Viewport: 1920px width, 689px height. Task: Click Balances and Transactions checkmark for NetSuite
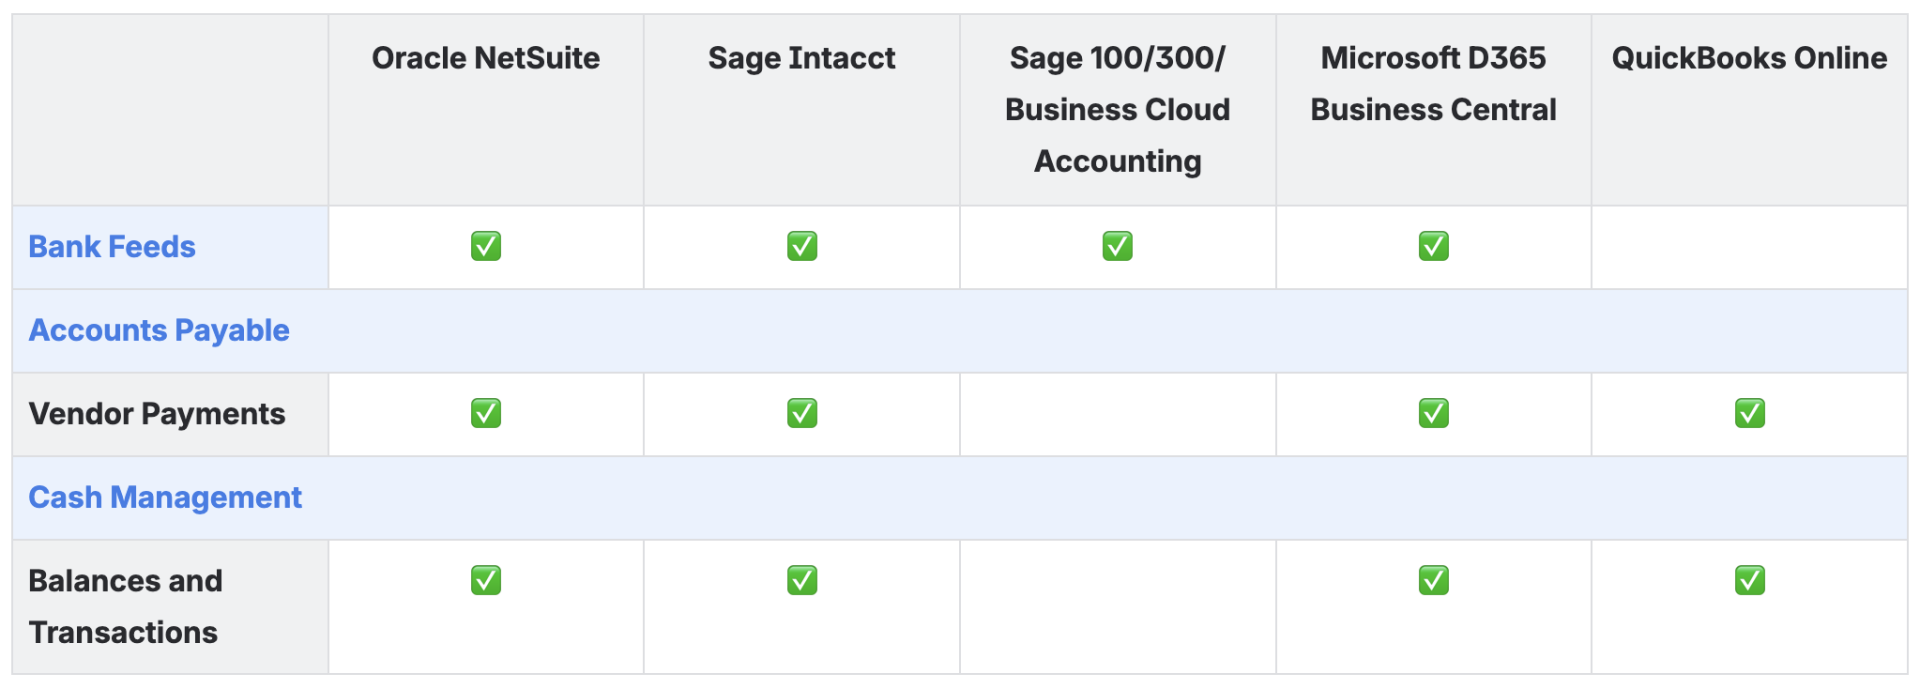click(x=486, y=580)
